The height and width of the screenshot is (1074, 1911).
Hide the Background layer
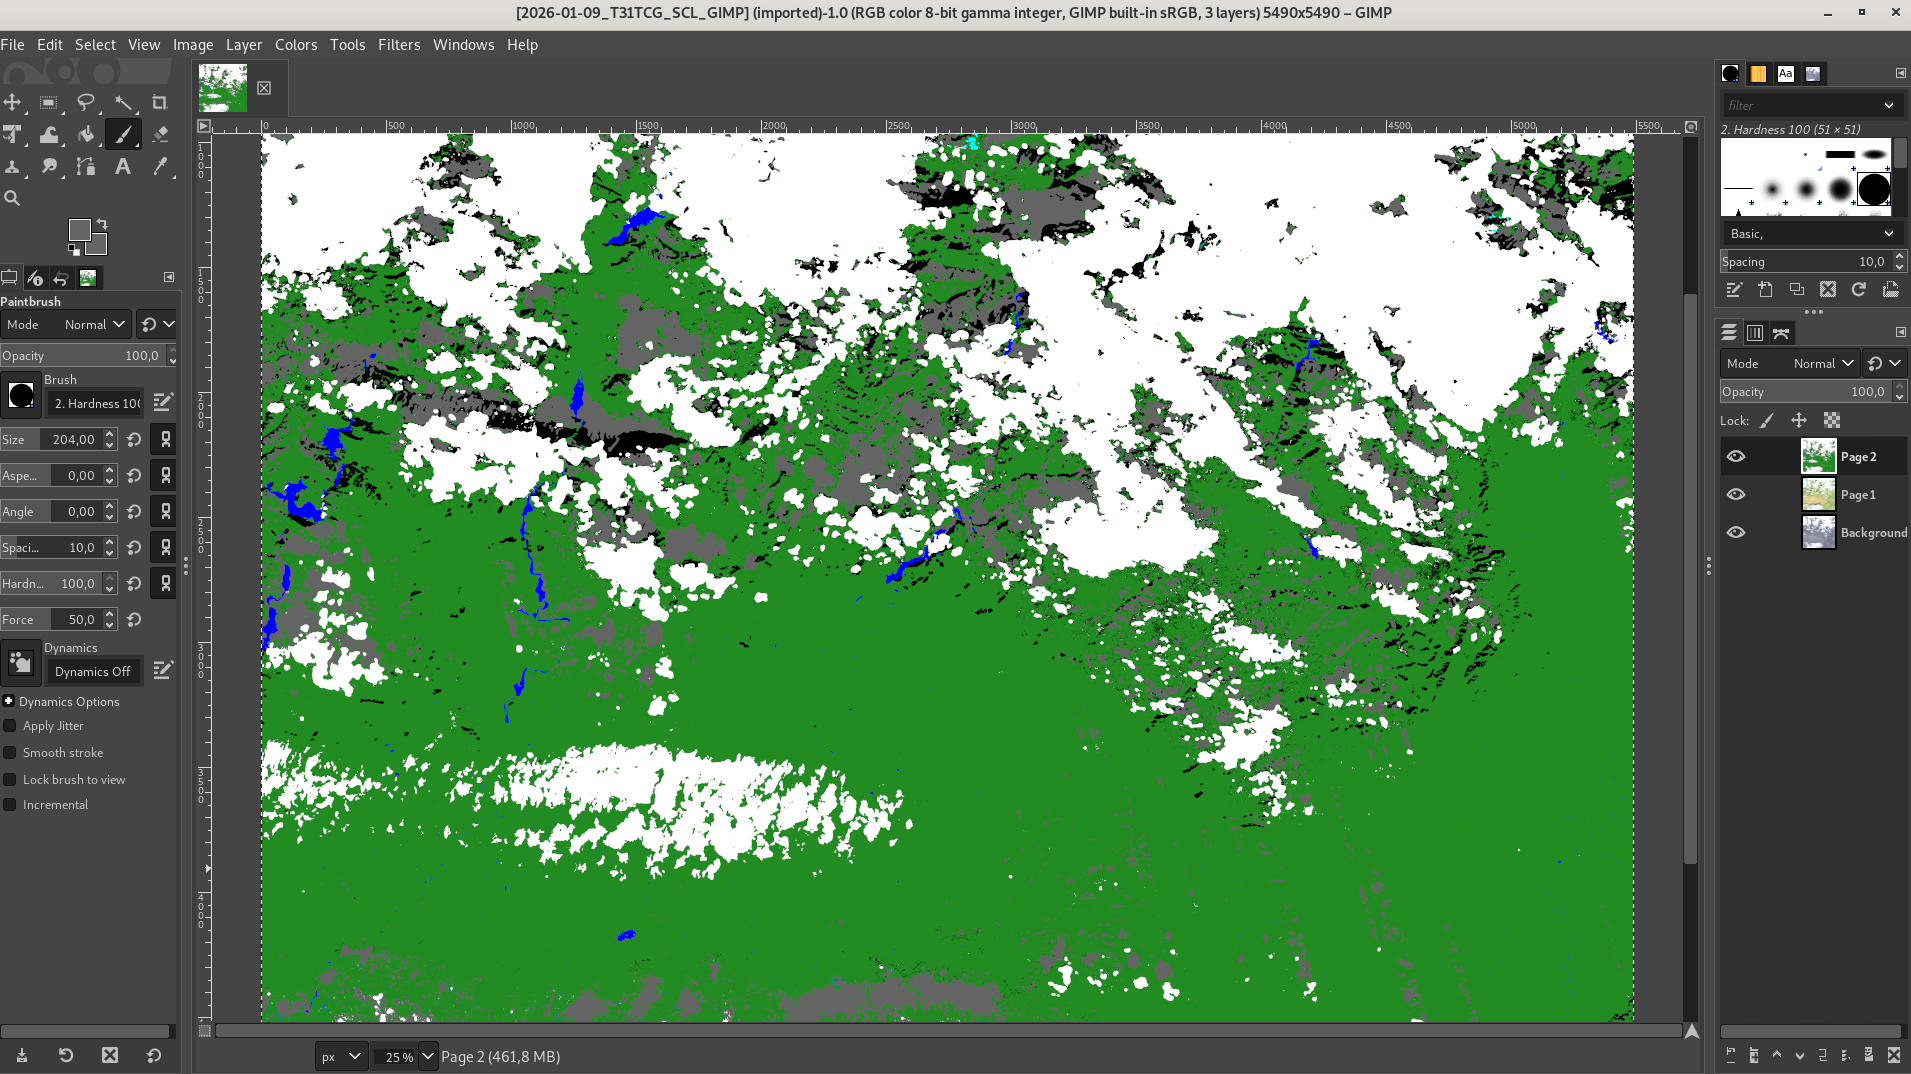[1736, 532]
